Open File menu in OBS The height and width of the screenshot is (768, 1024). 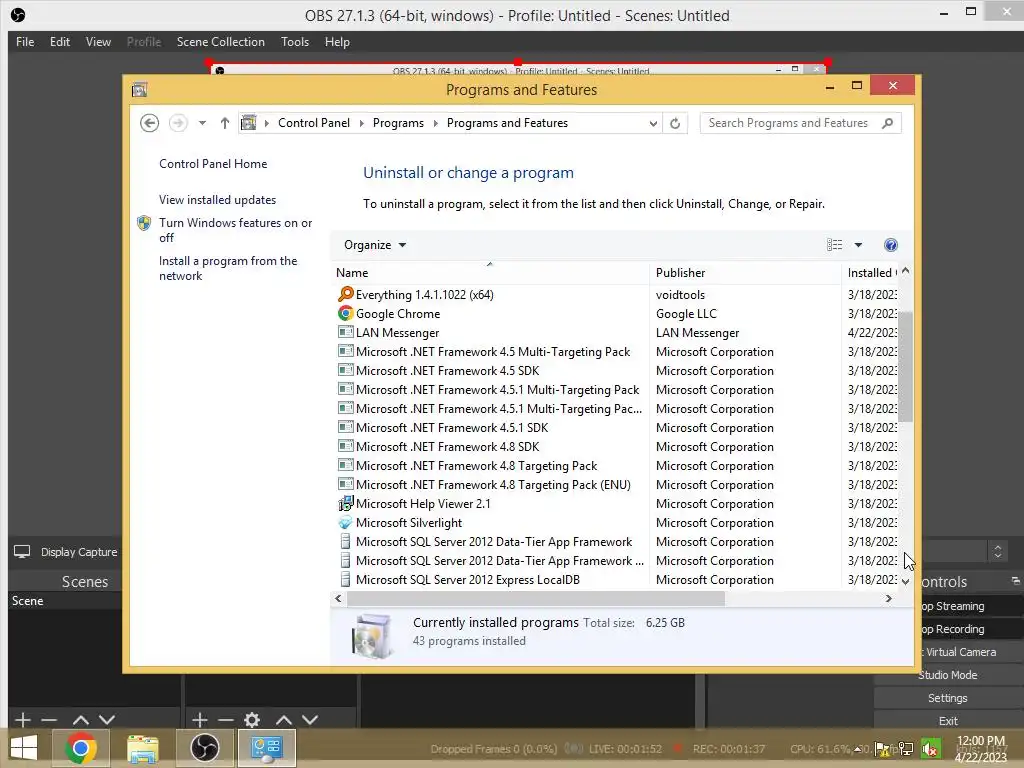pos(25,42)
